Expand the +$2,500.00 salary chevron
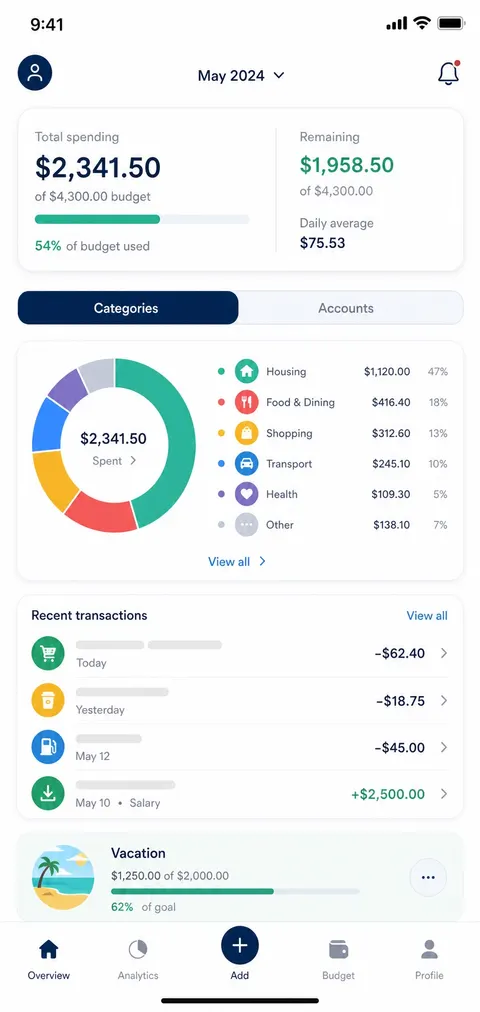480x1012 pixels. coord(444,794)
